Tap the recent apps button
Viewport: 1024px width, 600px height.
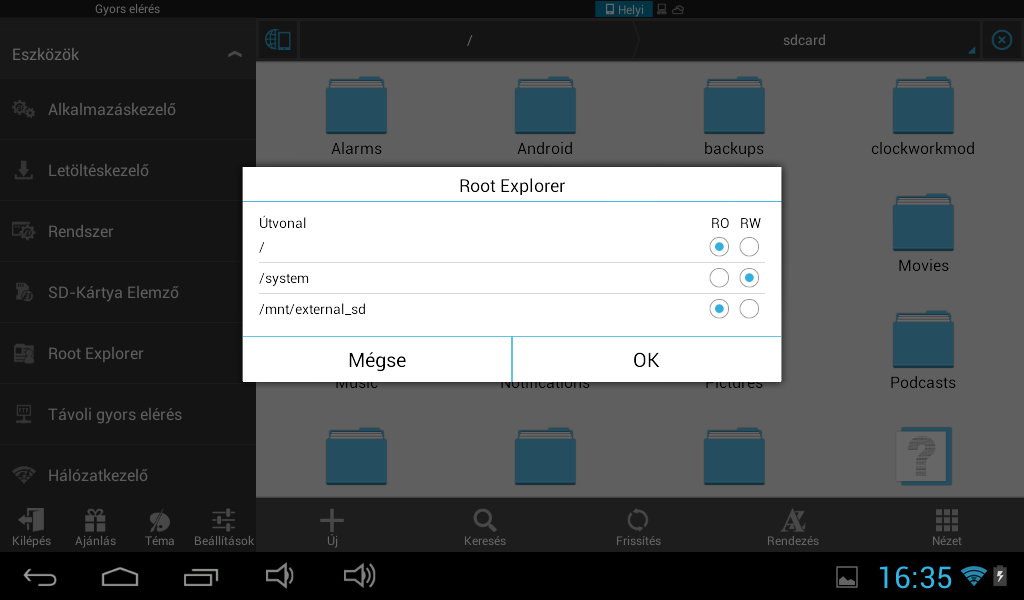[x=200, y=576]
